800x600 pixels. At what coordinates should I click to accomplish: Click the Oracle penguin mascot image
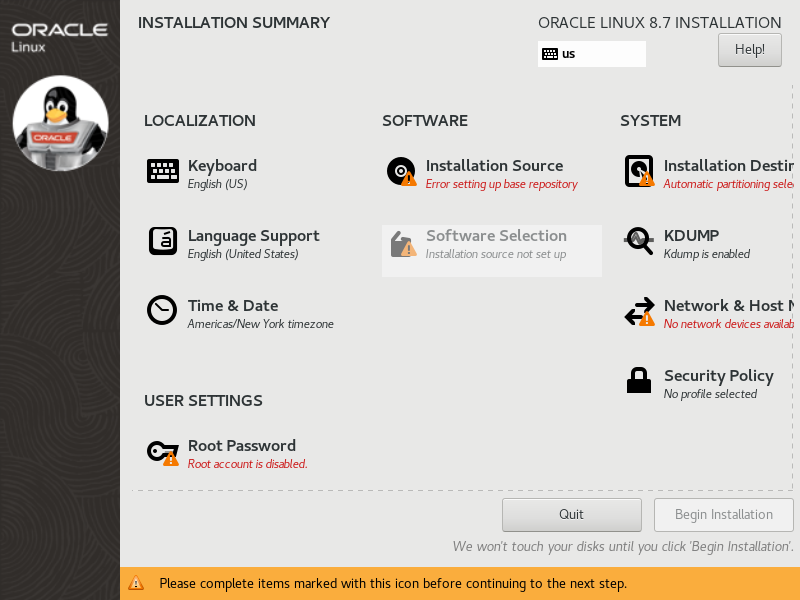[x=60, y=123]
